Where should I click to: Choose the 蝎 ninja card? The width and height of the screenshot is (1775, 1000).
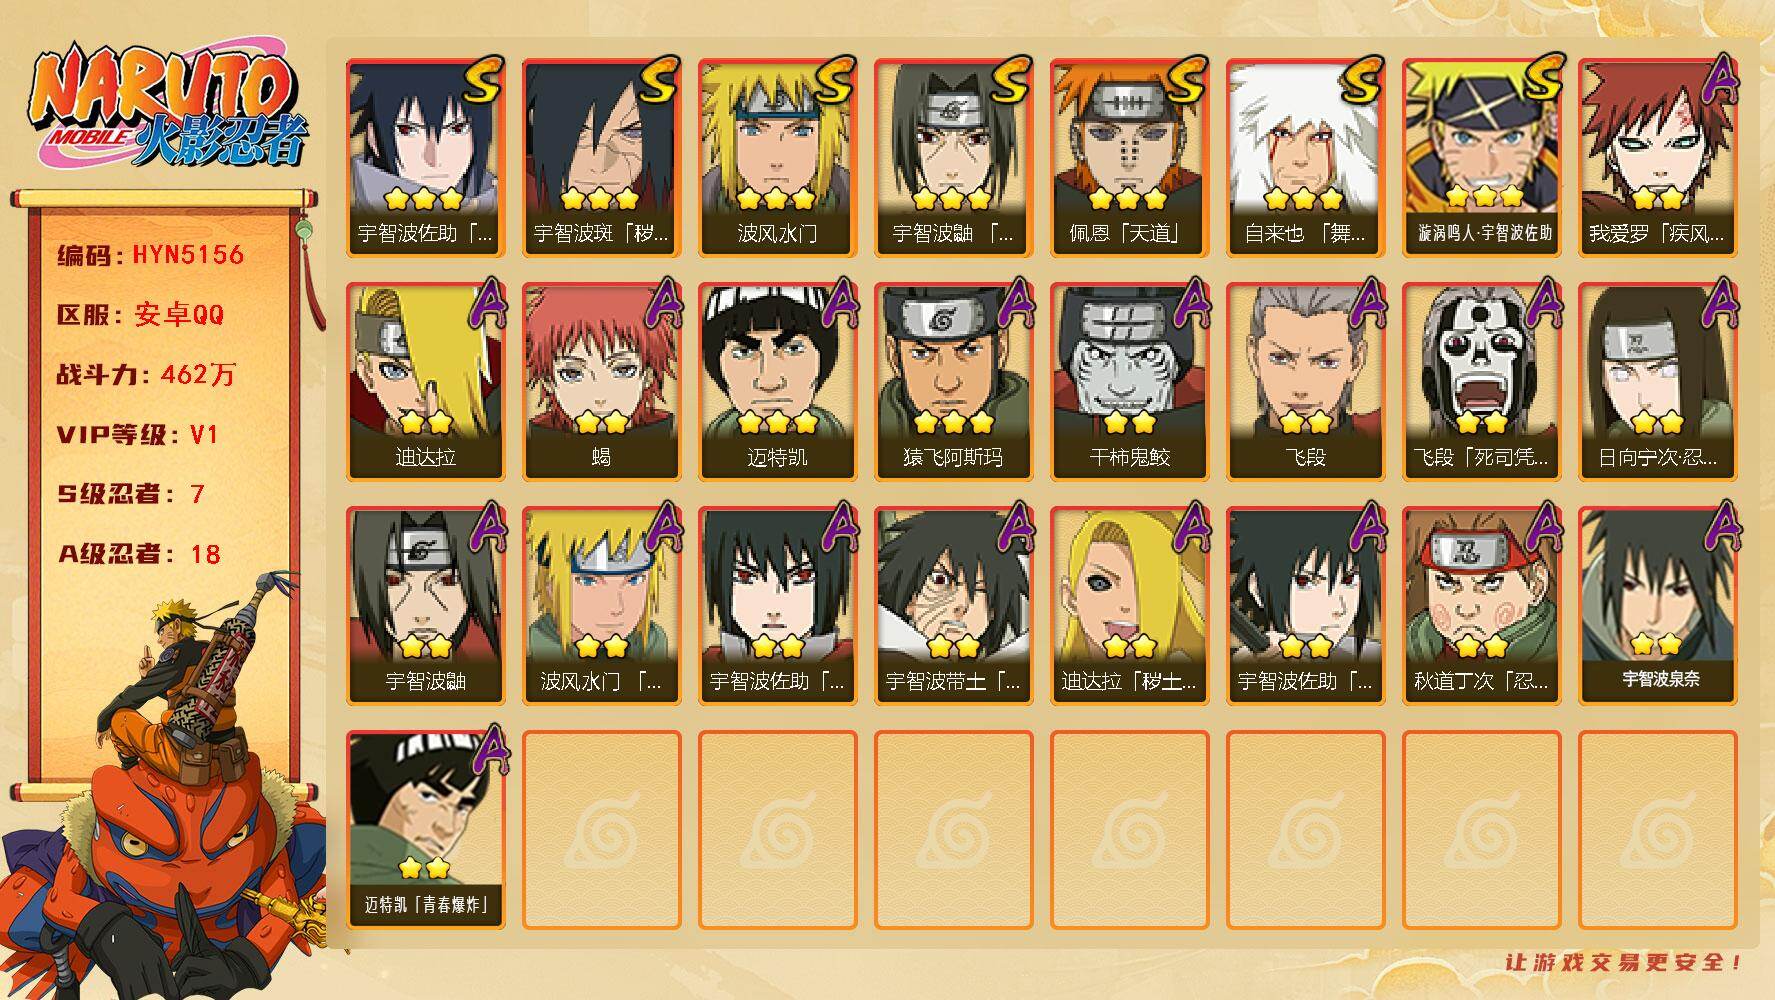tap(601, 382)
